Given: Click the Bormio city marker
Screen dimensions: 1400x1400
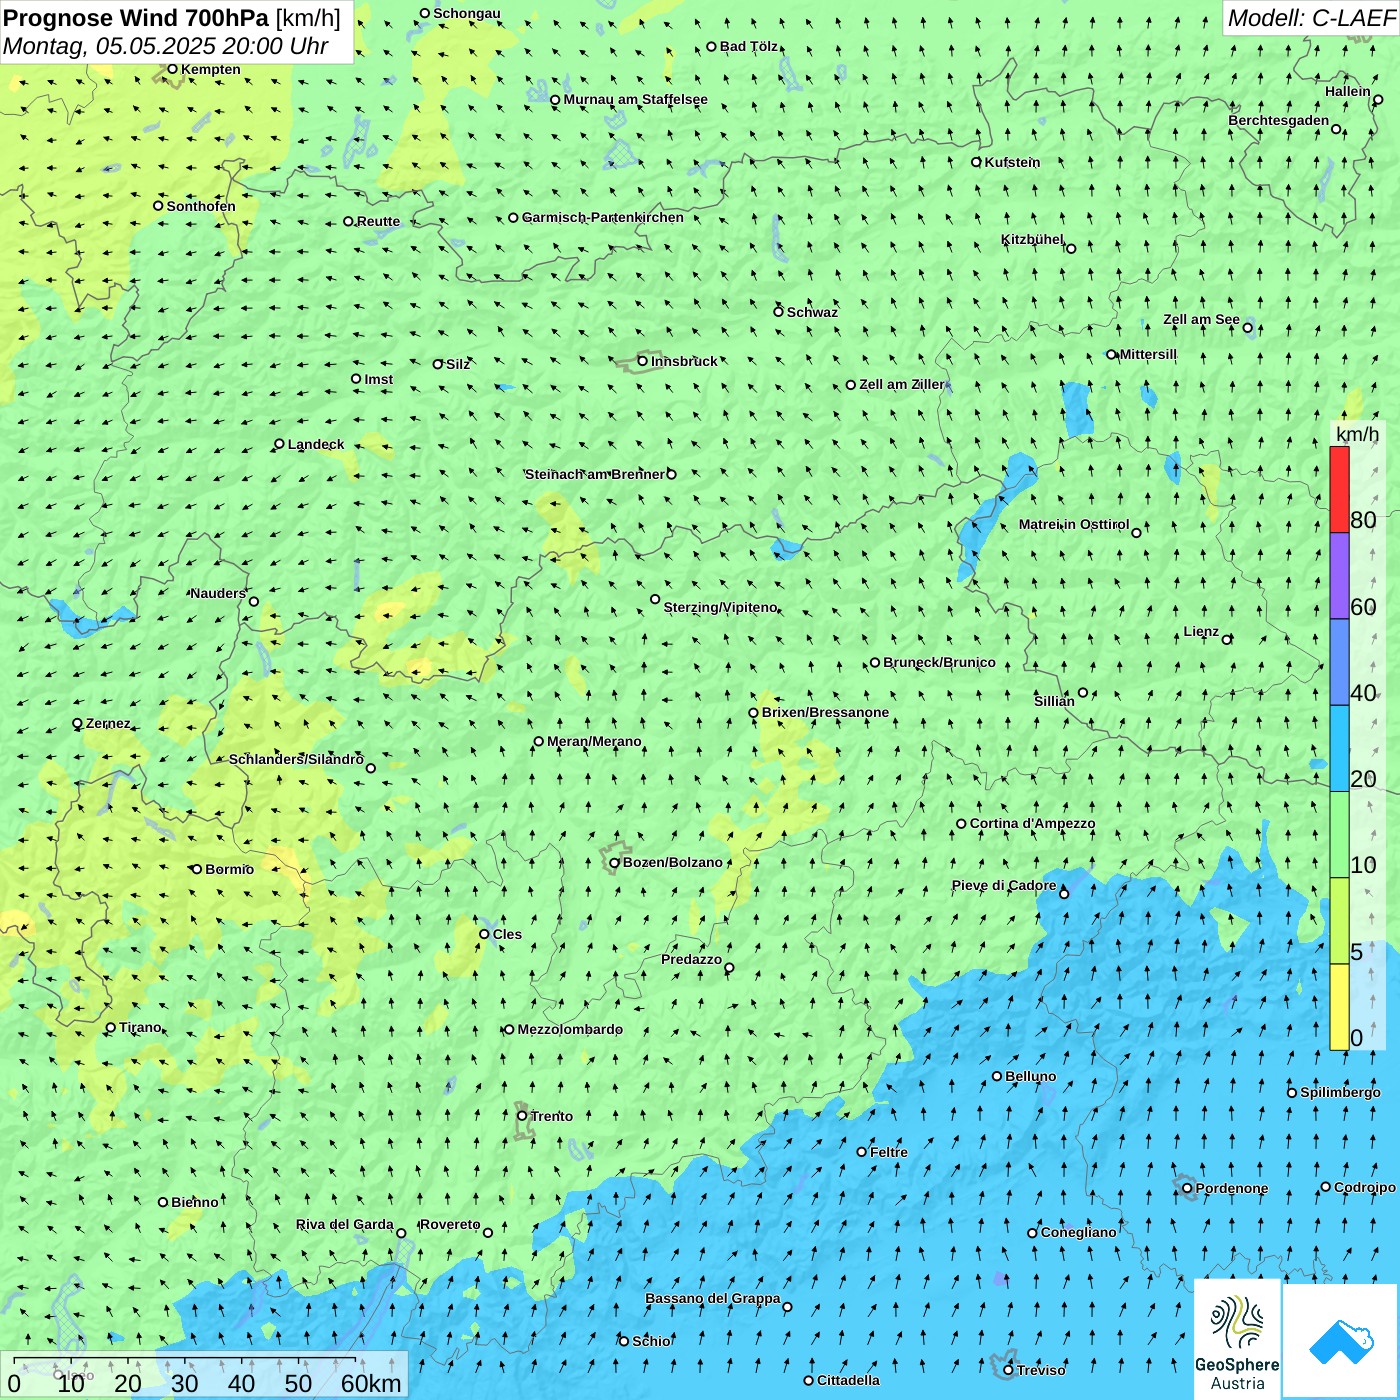Looking at the screenshot, I should 197,869.
